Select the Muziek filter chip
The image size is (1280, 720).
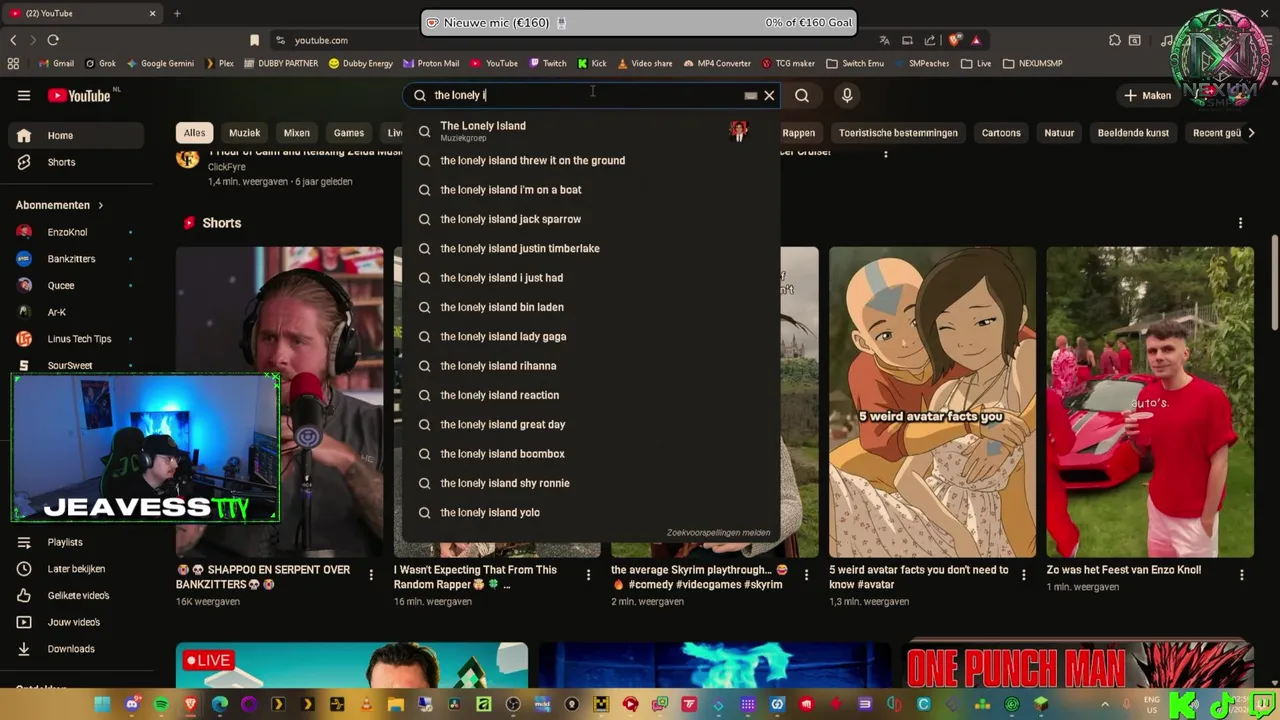245,132
